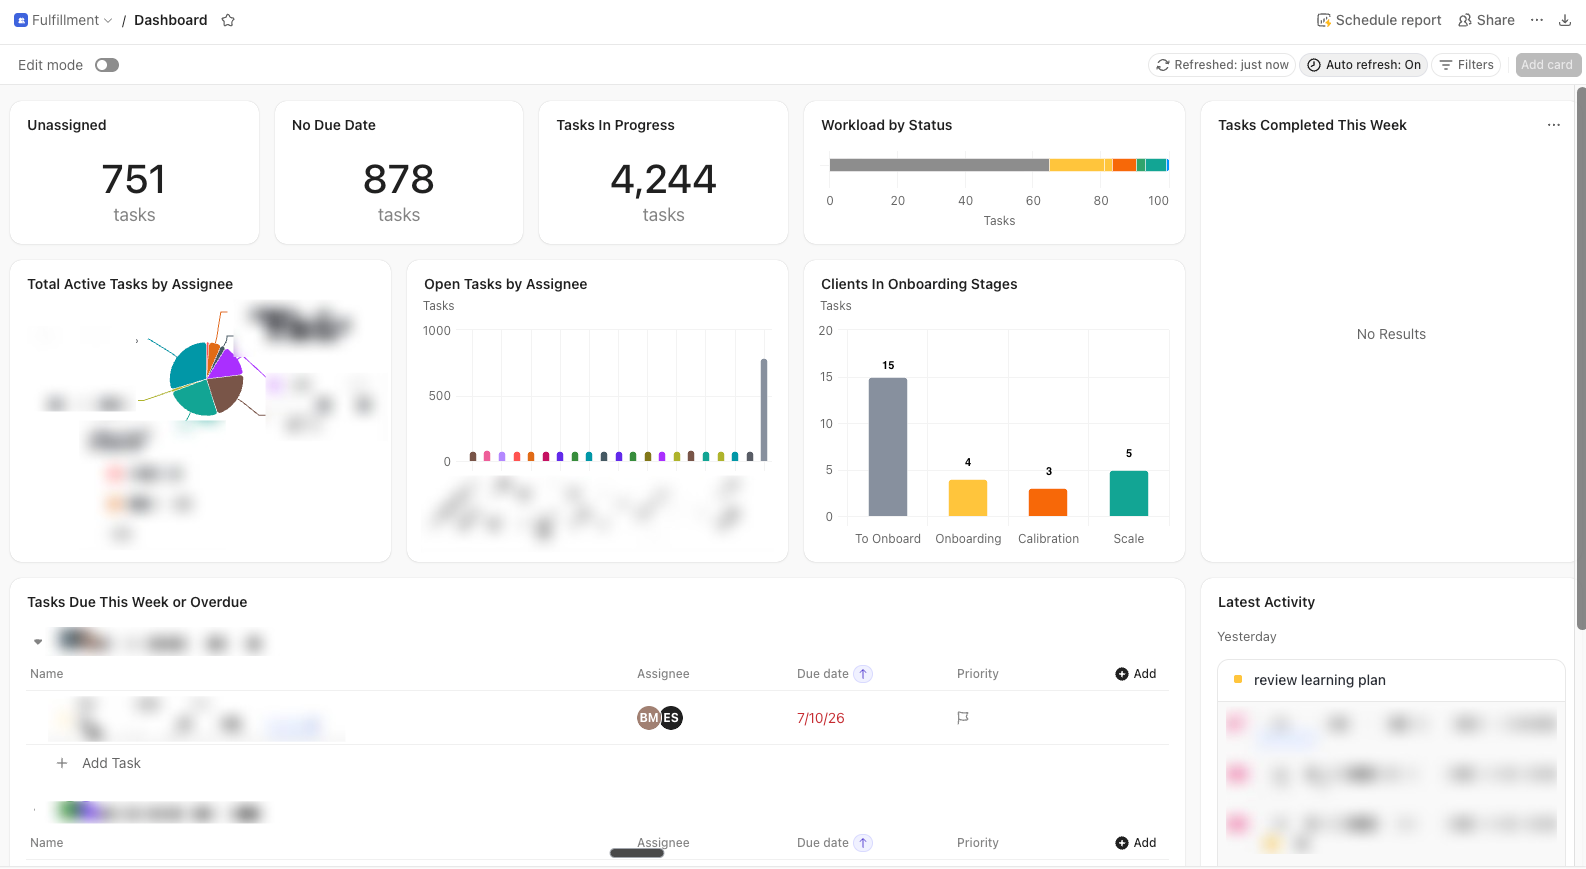Click Schedule report
Viewport: 1586px width, 869px height.
(x=1379, y=20)
